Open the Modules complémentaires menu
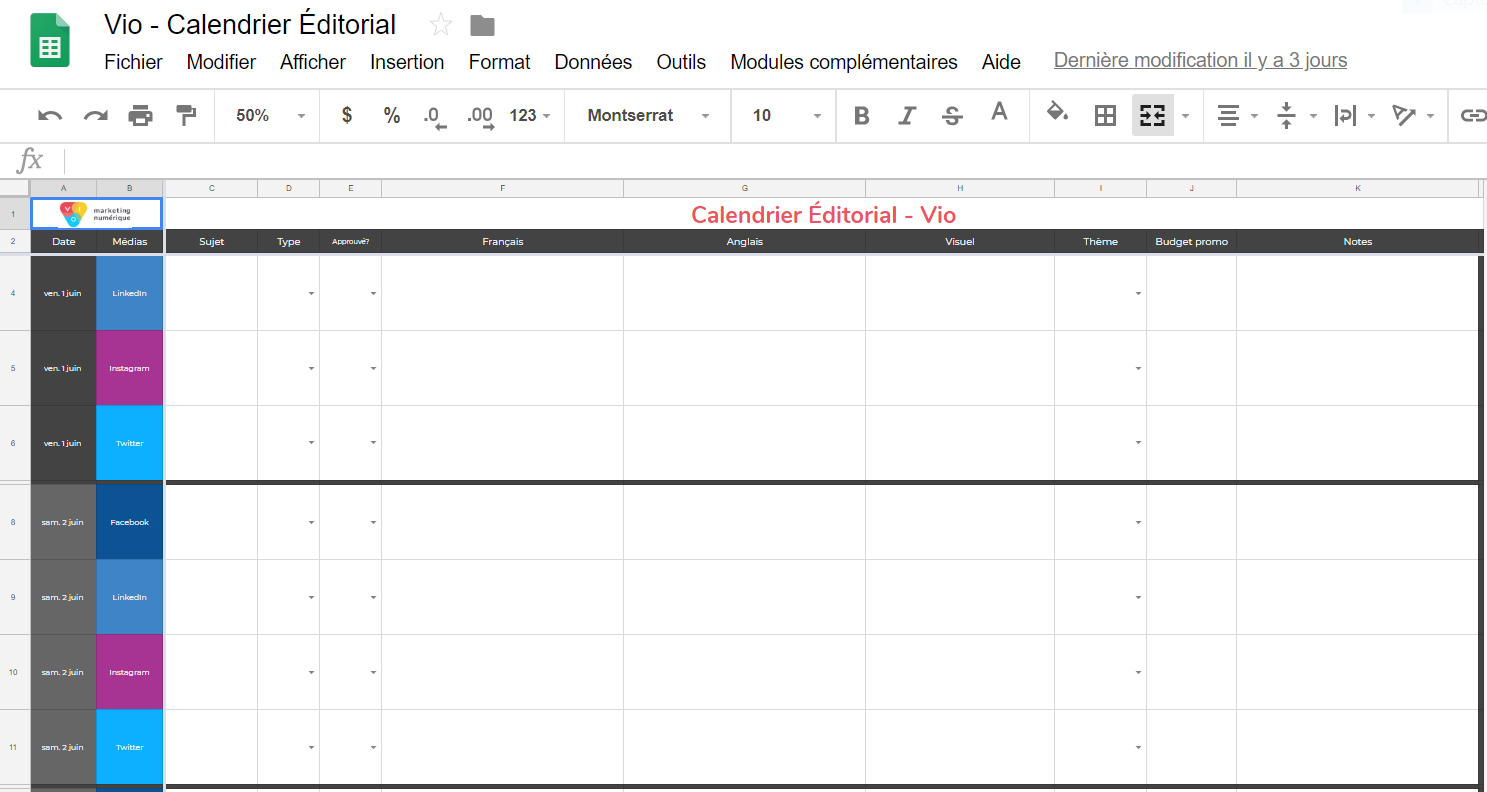Viewport: 1487px width, 792px height. (x=844, y=62)
